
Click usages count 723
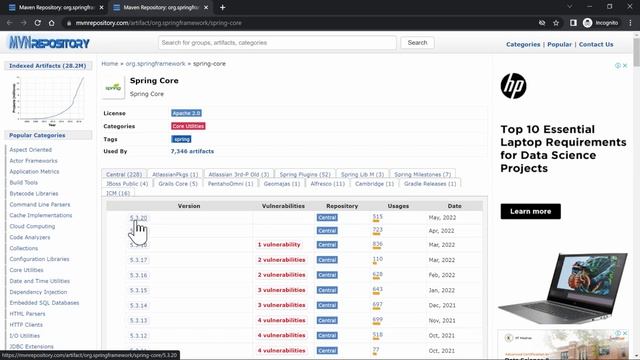pyautogui.click(x=378, y=230)
